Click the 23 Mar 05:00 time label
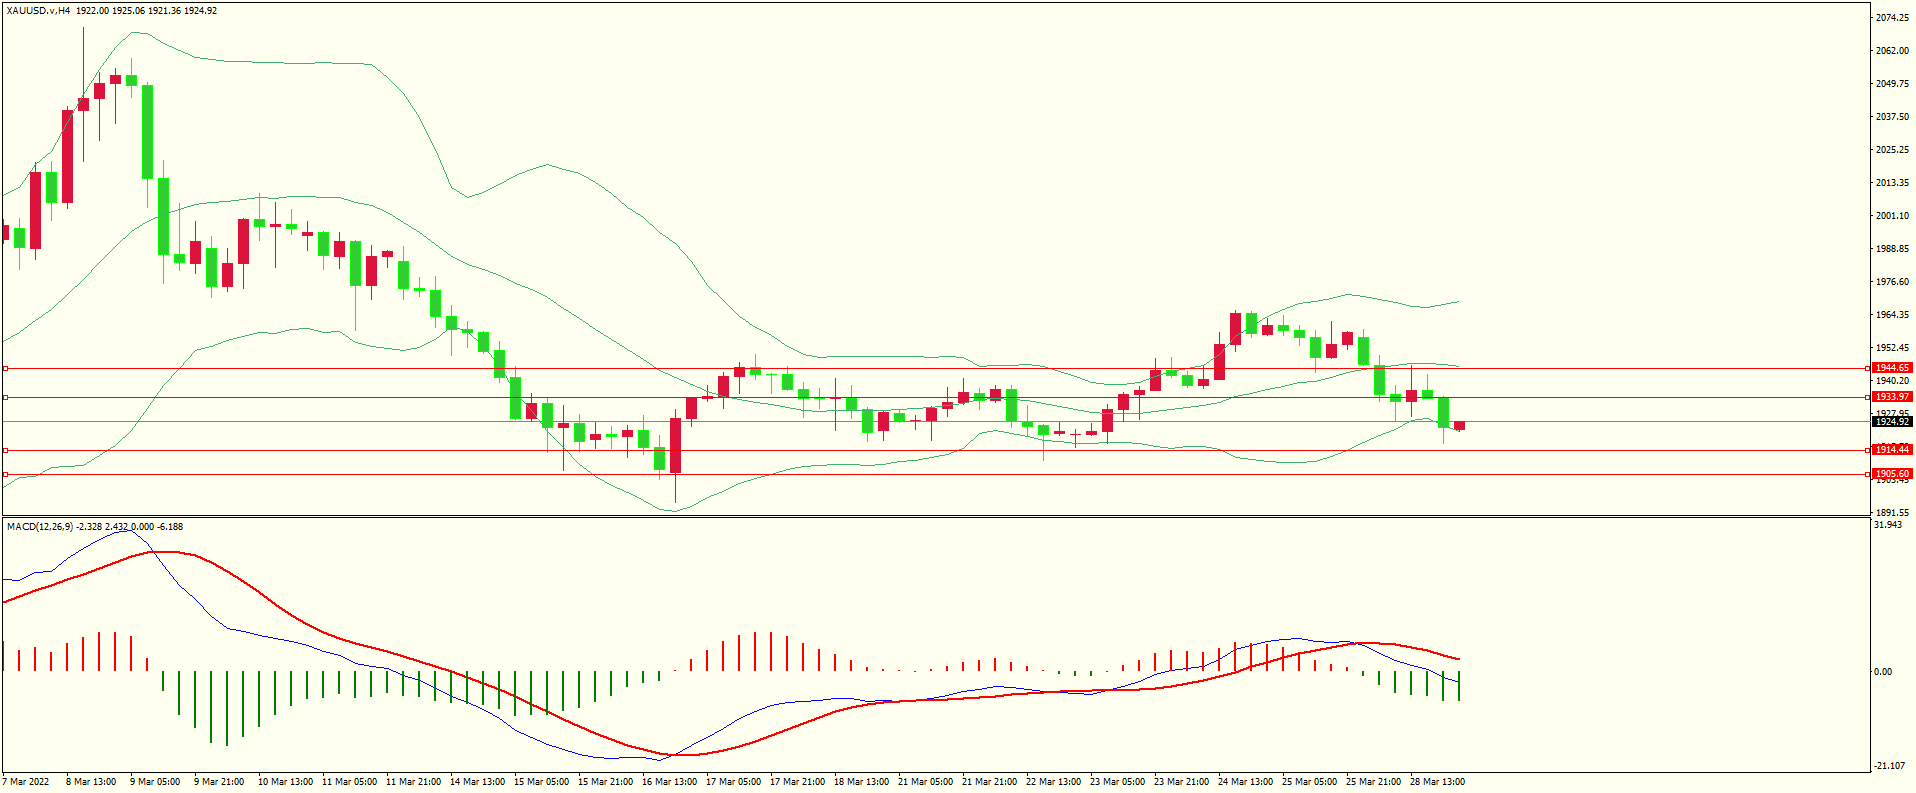This screenshot has height=793, width=1916. [x=1117, y=782]
